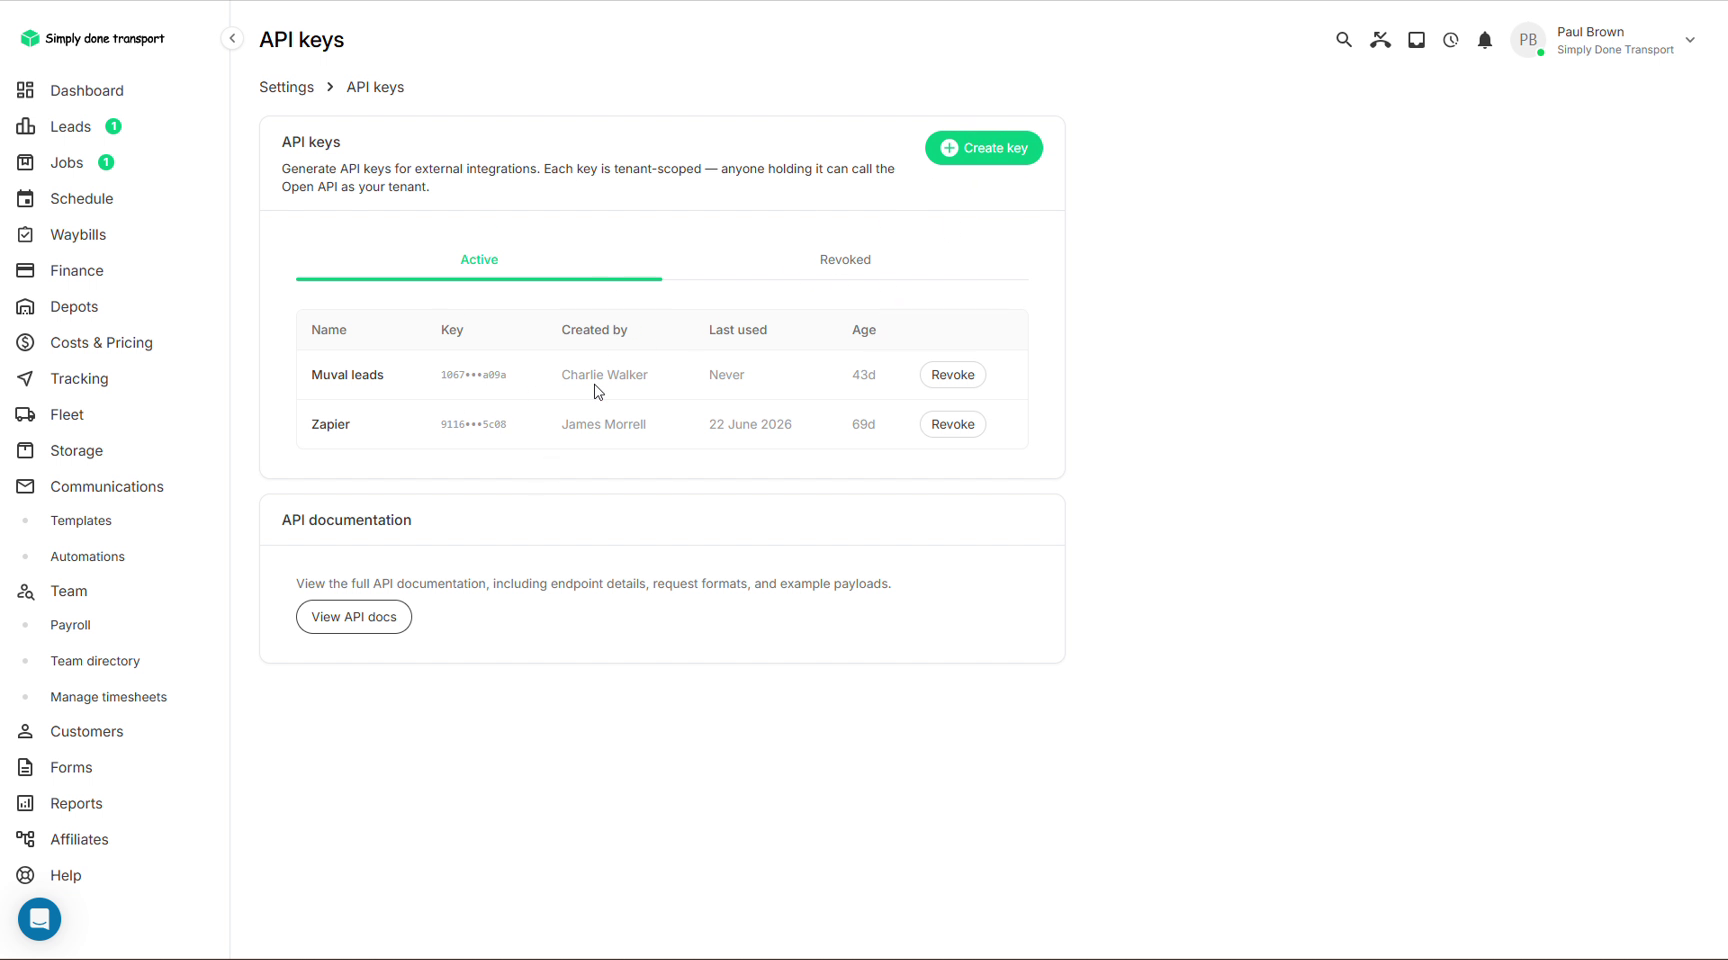Click the Jobs briefcase icon
The height and width of the screenshot is (960, 1728).
click(x=25, y=162)
